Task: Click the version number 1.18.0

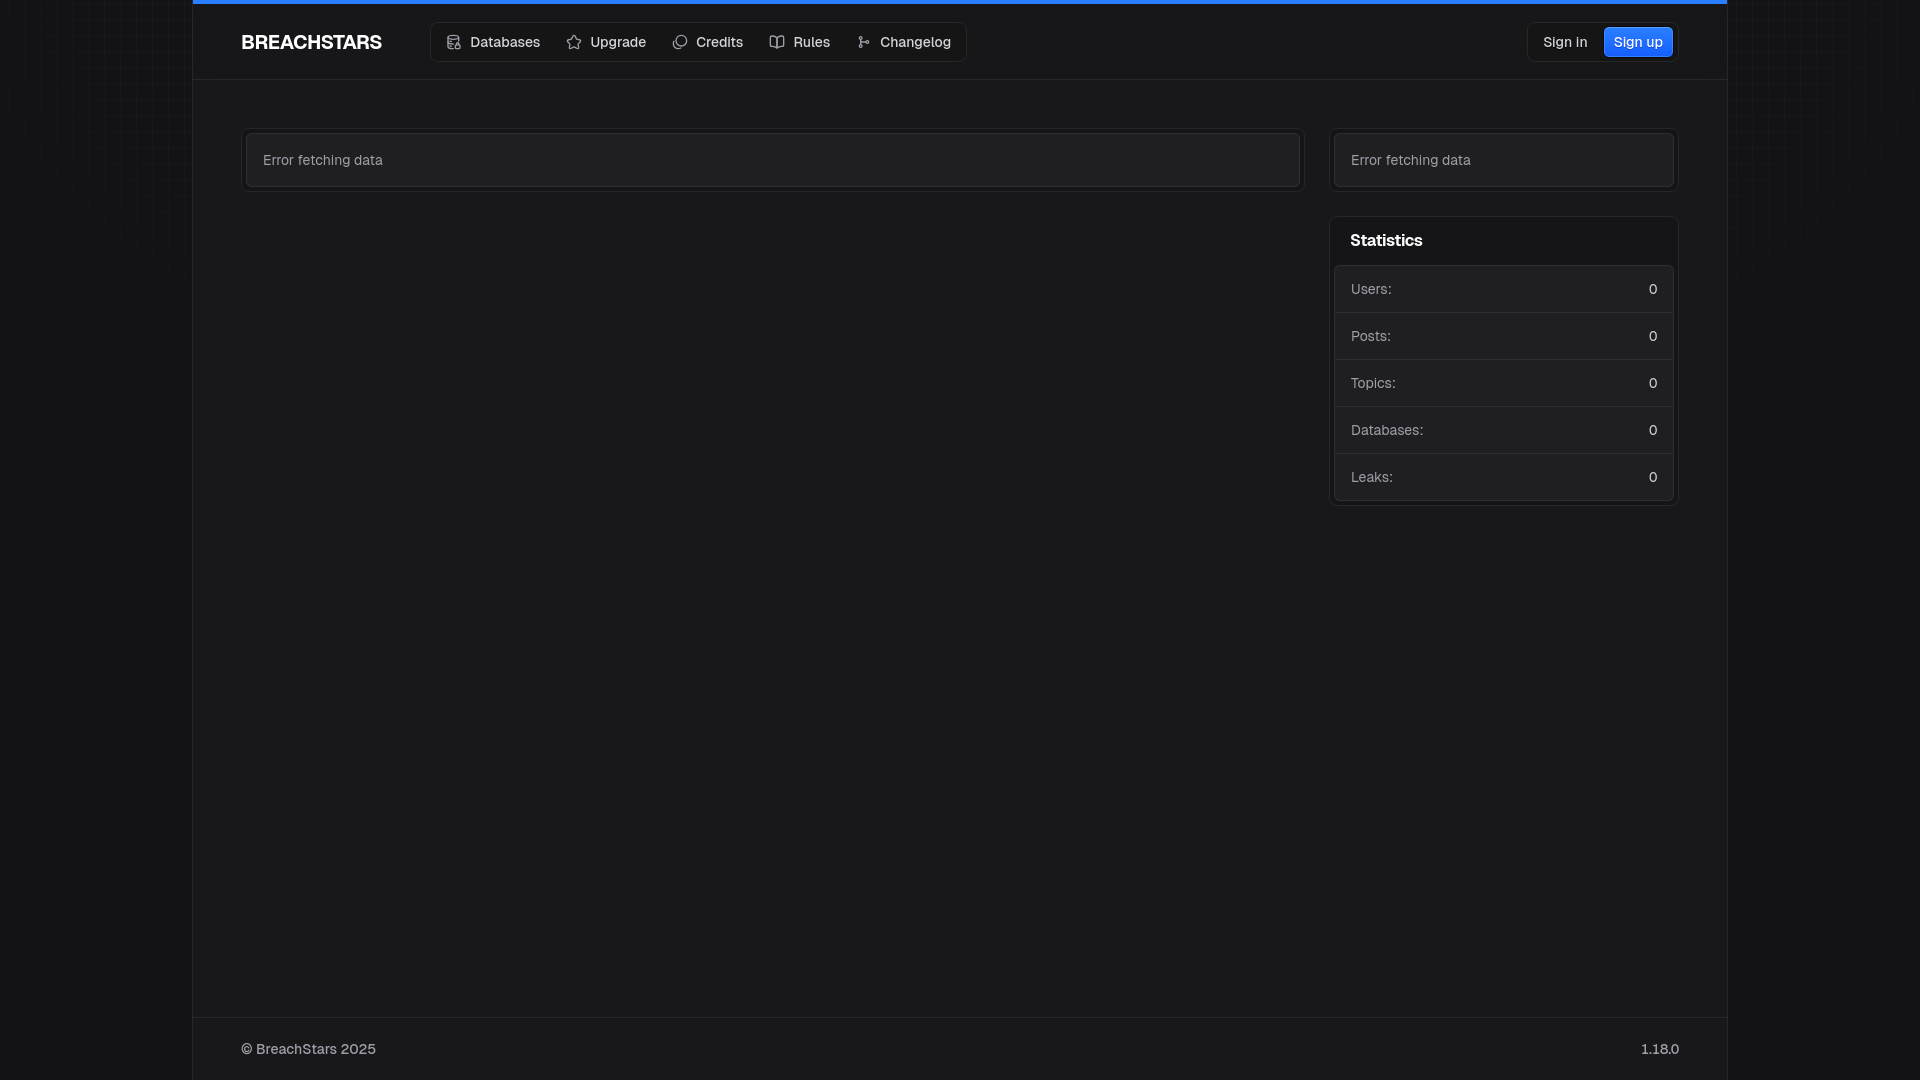Action: point(1660,1049)
